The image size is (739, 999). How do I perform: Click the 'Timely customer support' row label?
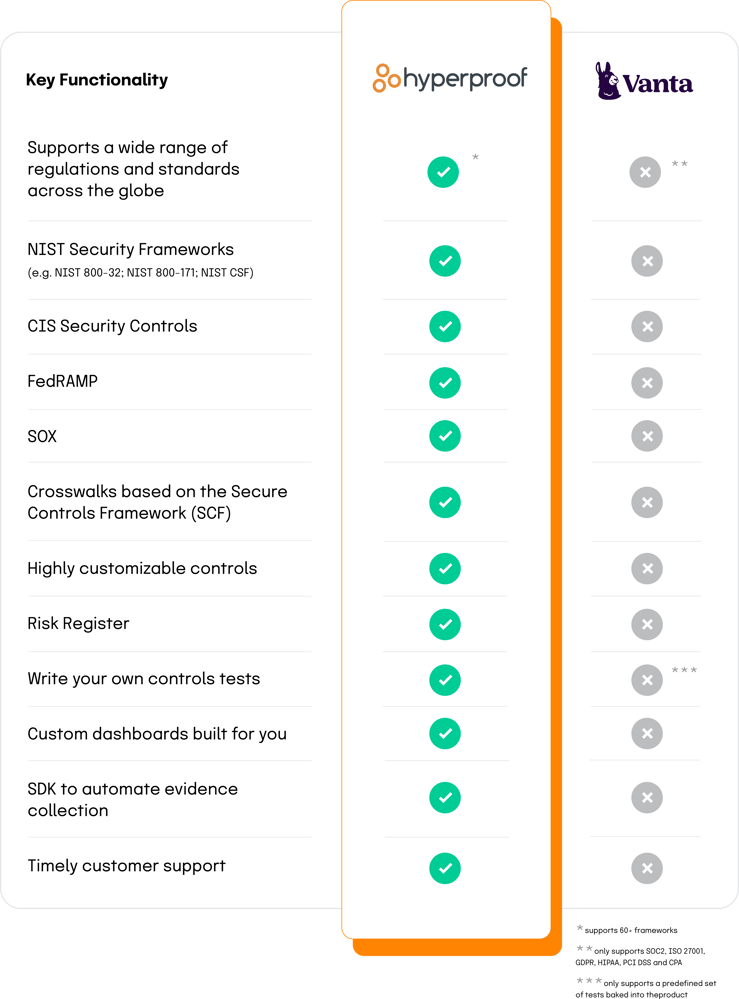(126, 866)
